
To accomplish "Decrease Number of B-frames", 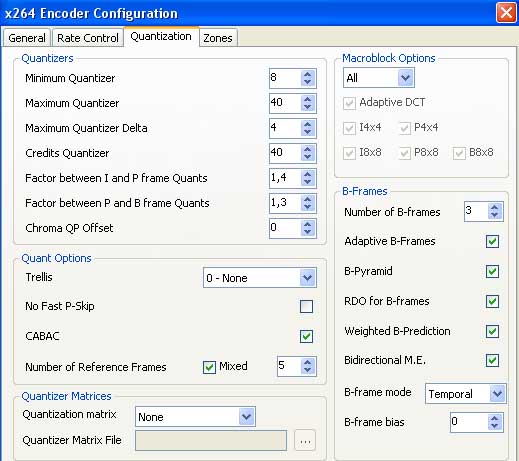I will click(x=495, y=215).
